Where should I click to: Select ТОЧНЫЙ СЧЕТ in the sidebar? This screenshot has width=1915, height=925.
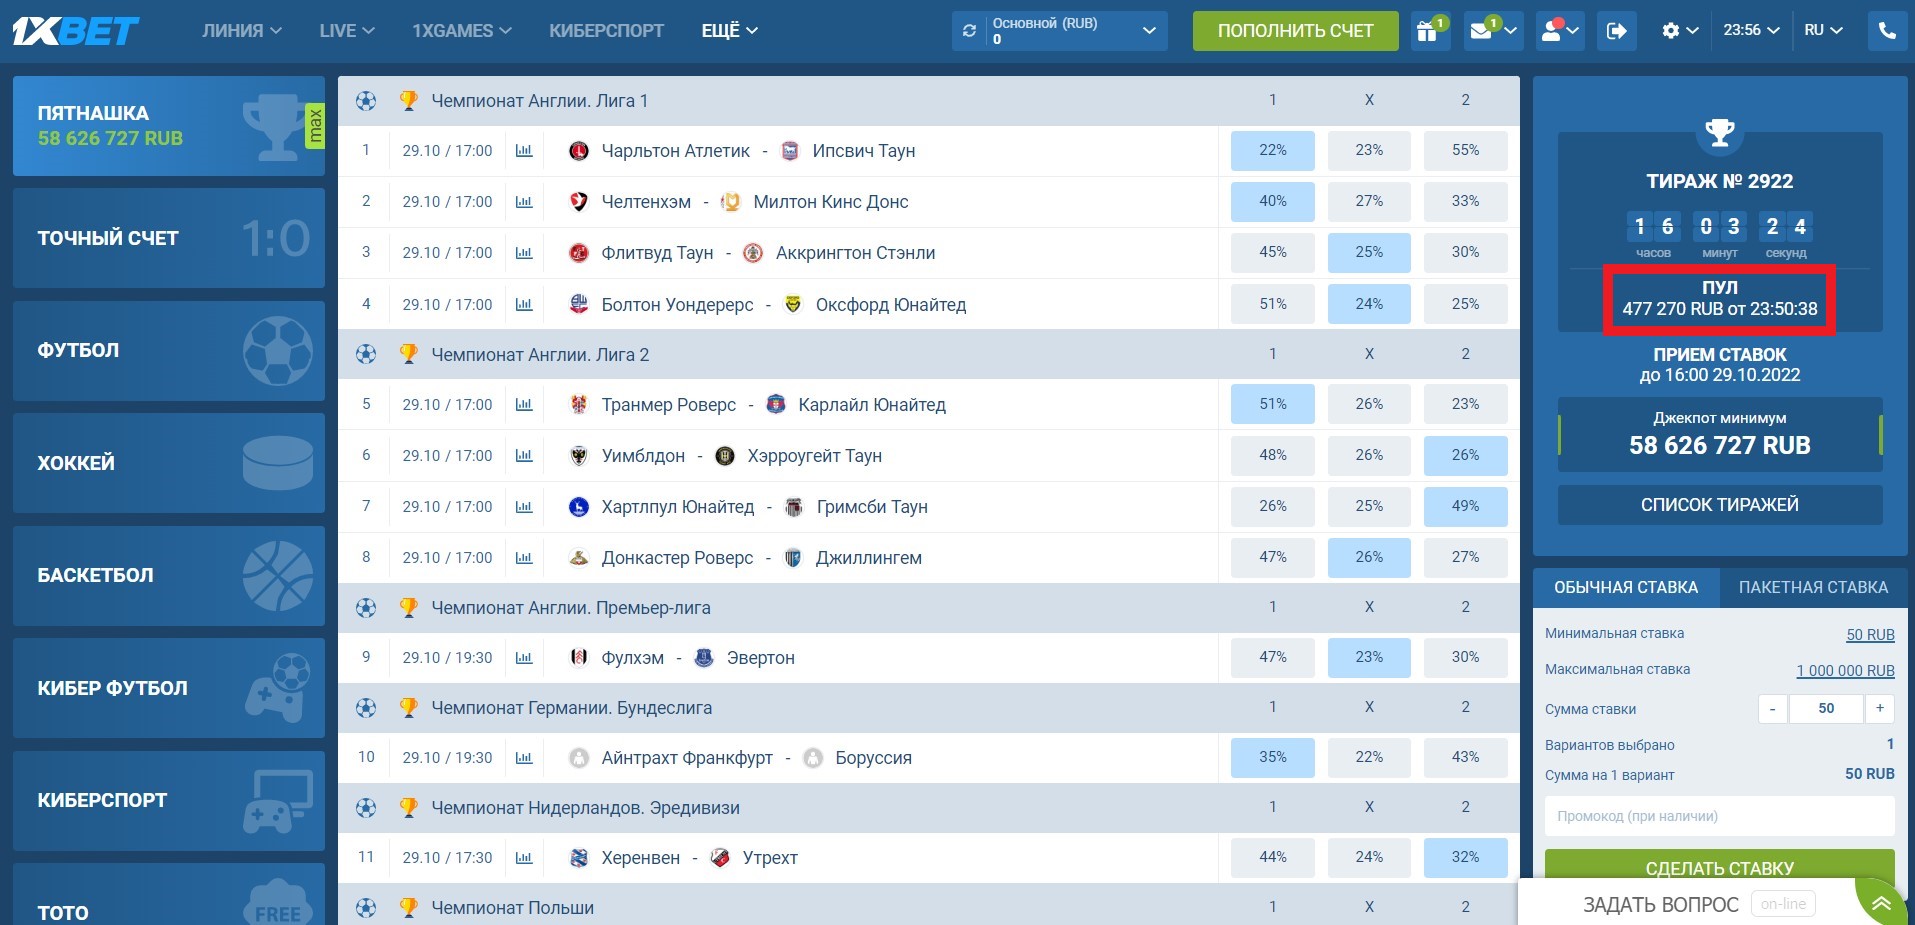169,238
